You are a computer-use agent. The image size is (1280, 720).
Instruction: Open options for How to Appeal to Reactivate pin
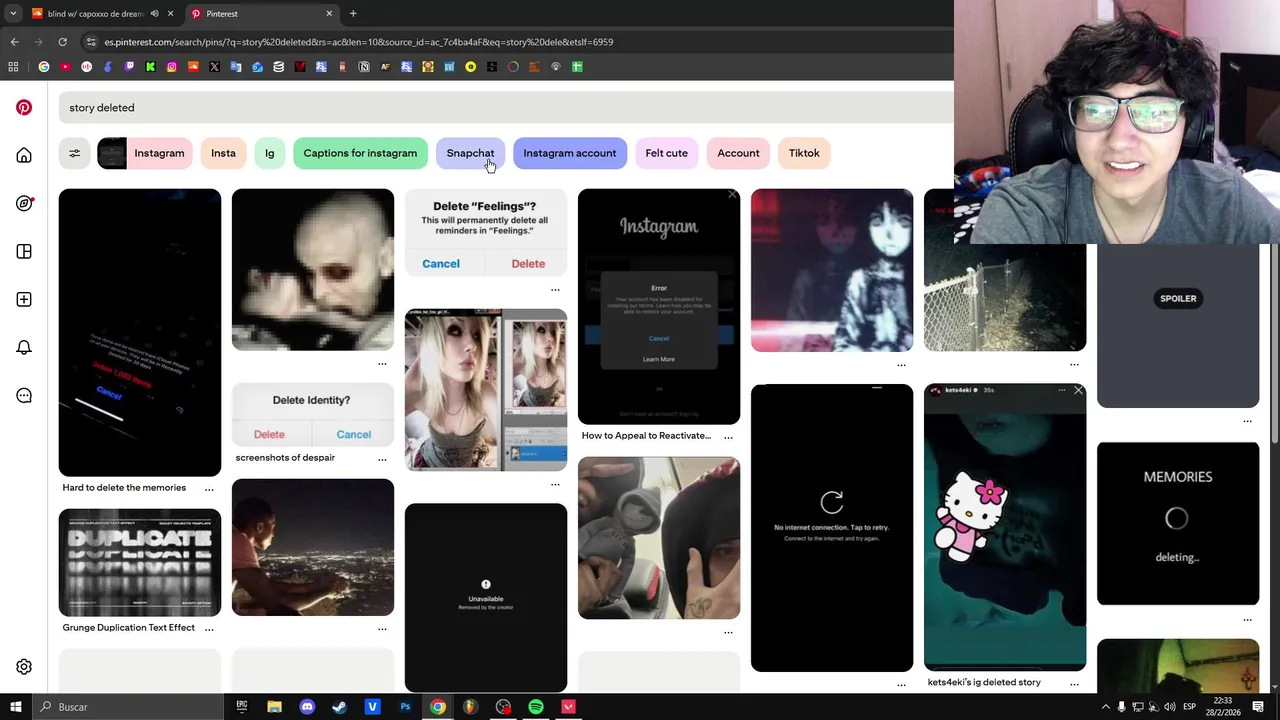tap(728, 437)
